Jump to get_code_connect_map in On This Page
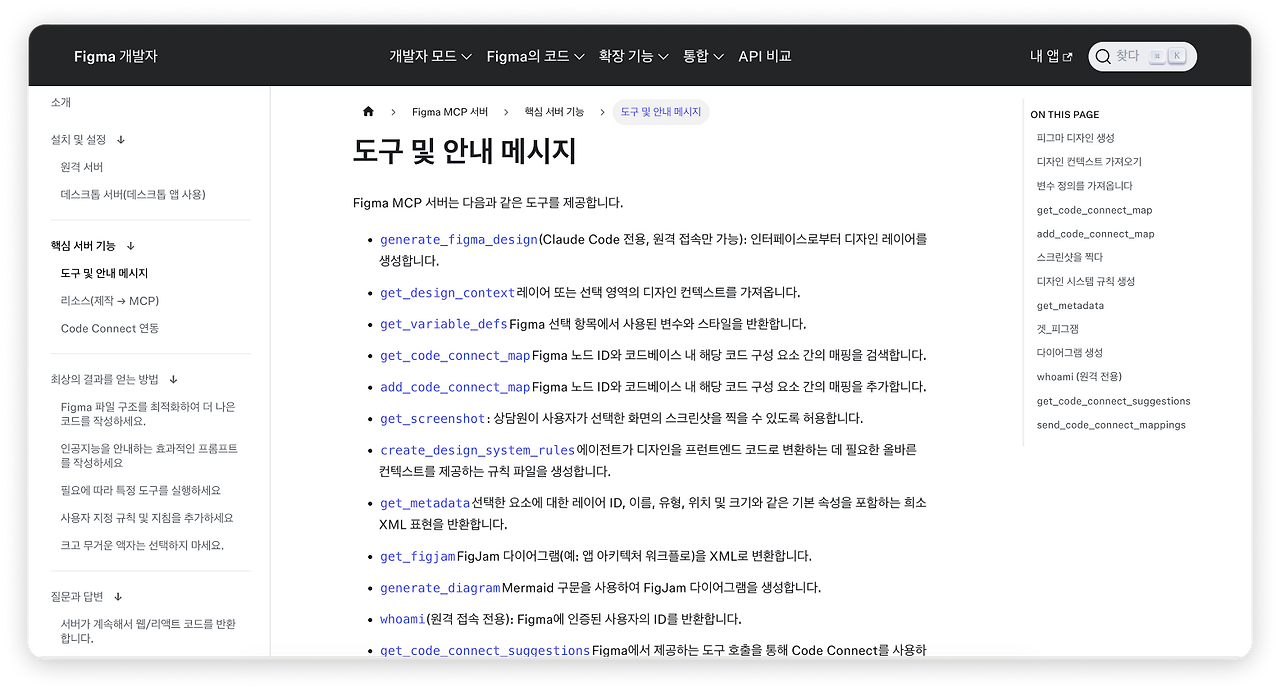 tap(1094, 210)
